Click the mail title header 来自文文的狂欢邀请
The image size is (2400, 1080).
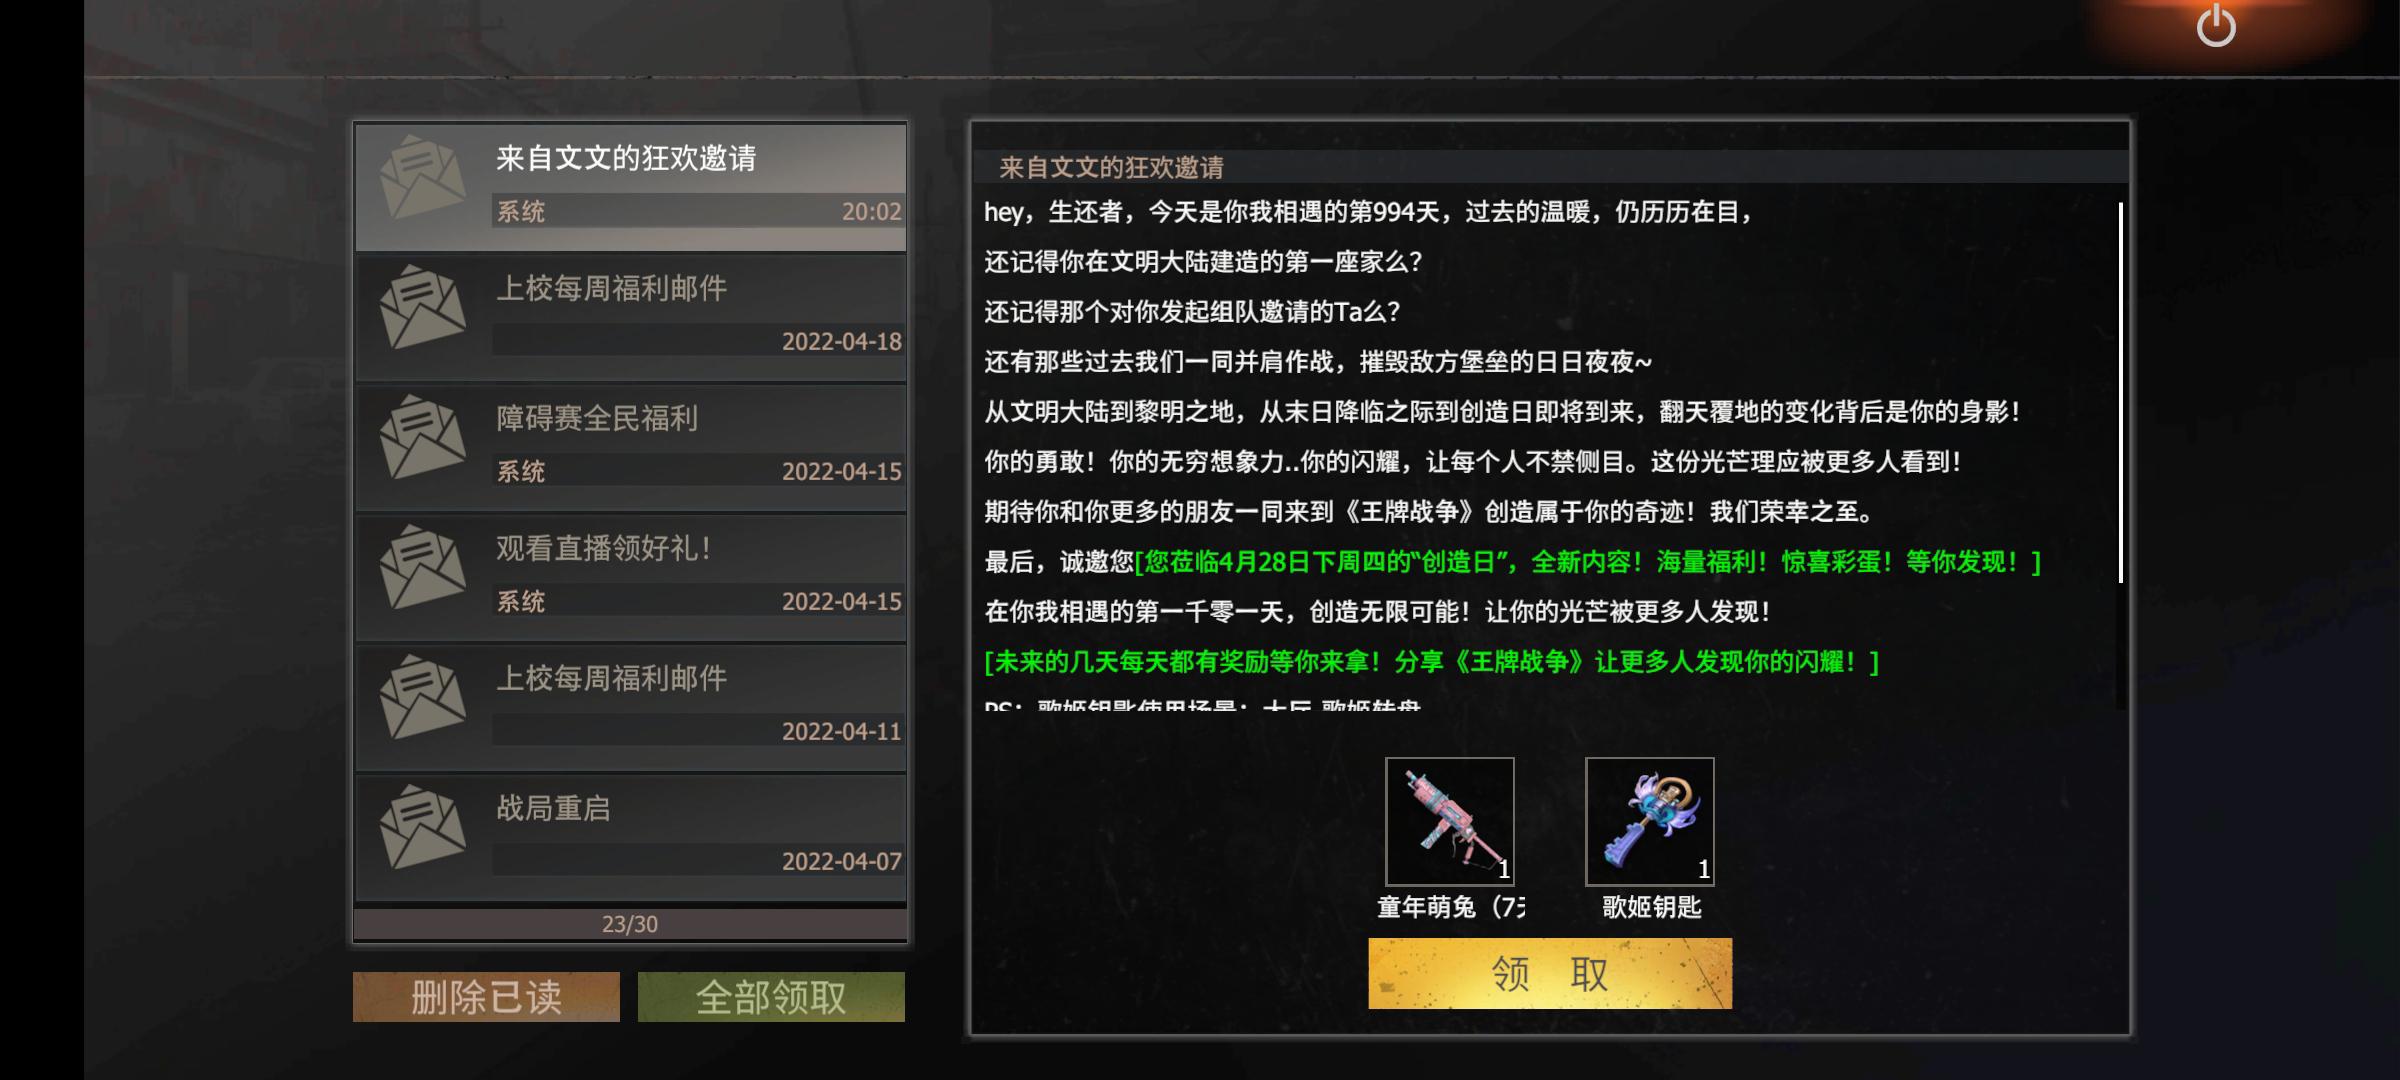click(x=1111, y=167)
